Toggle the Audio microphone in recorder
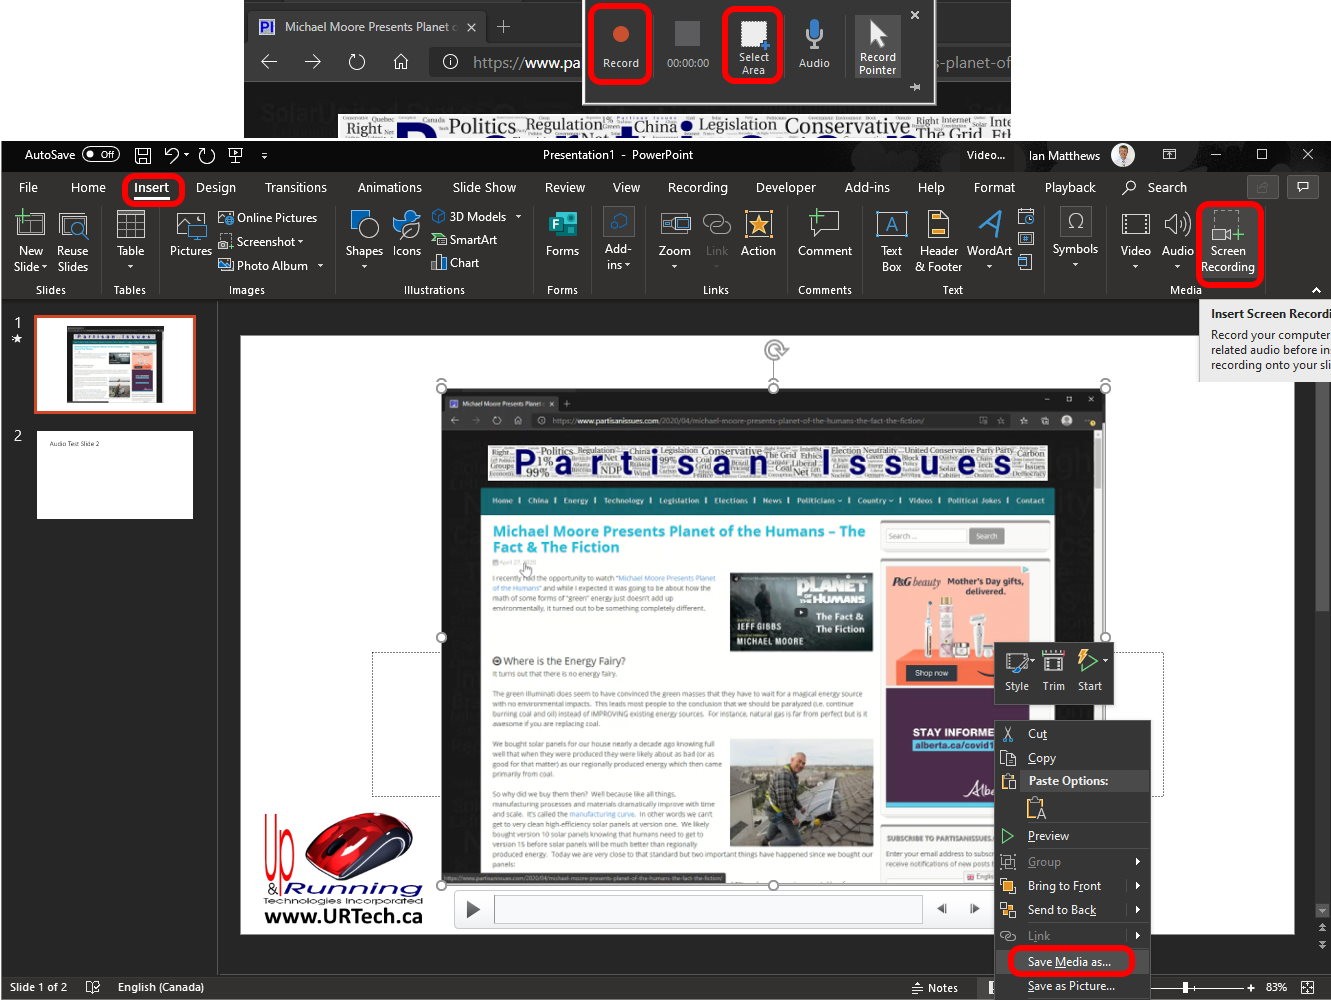 coord(814,45)
